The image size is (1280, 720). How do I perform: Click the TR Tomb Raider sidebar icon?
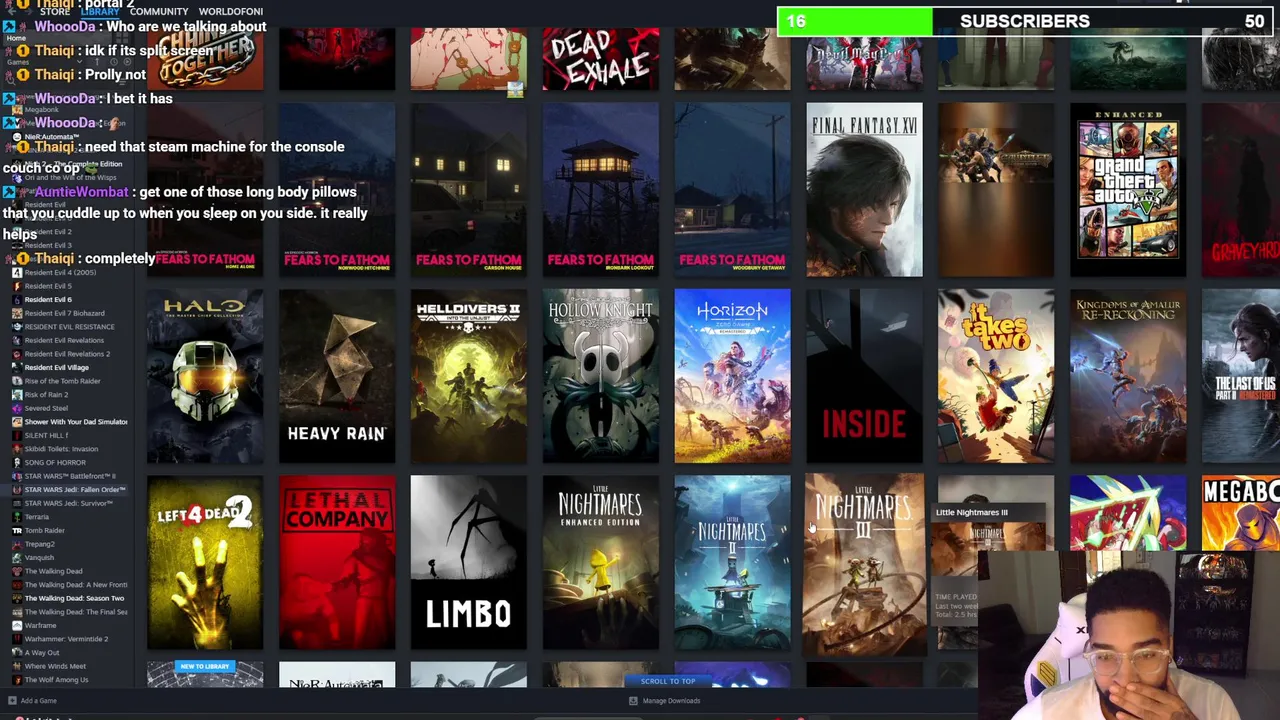17,530
